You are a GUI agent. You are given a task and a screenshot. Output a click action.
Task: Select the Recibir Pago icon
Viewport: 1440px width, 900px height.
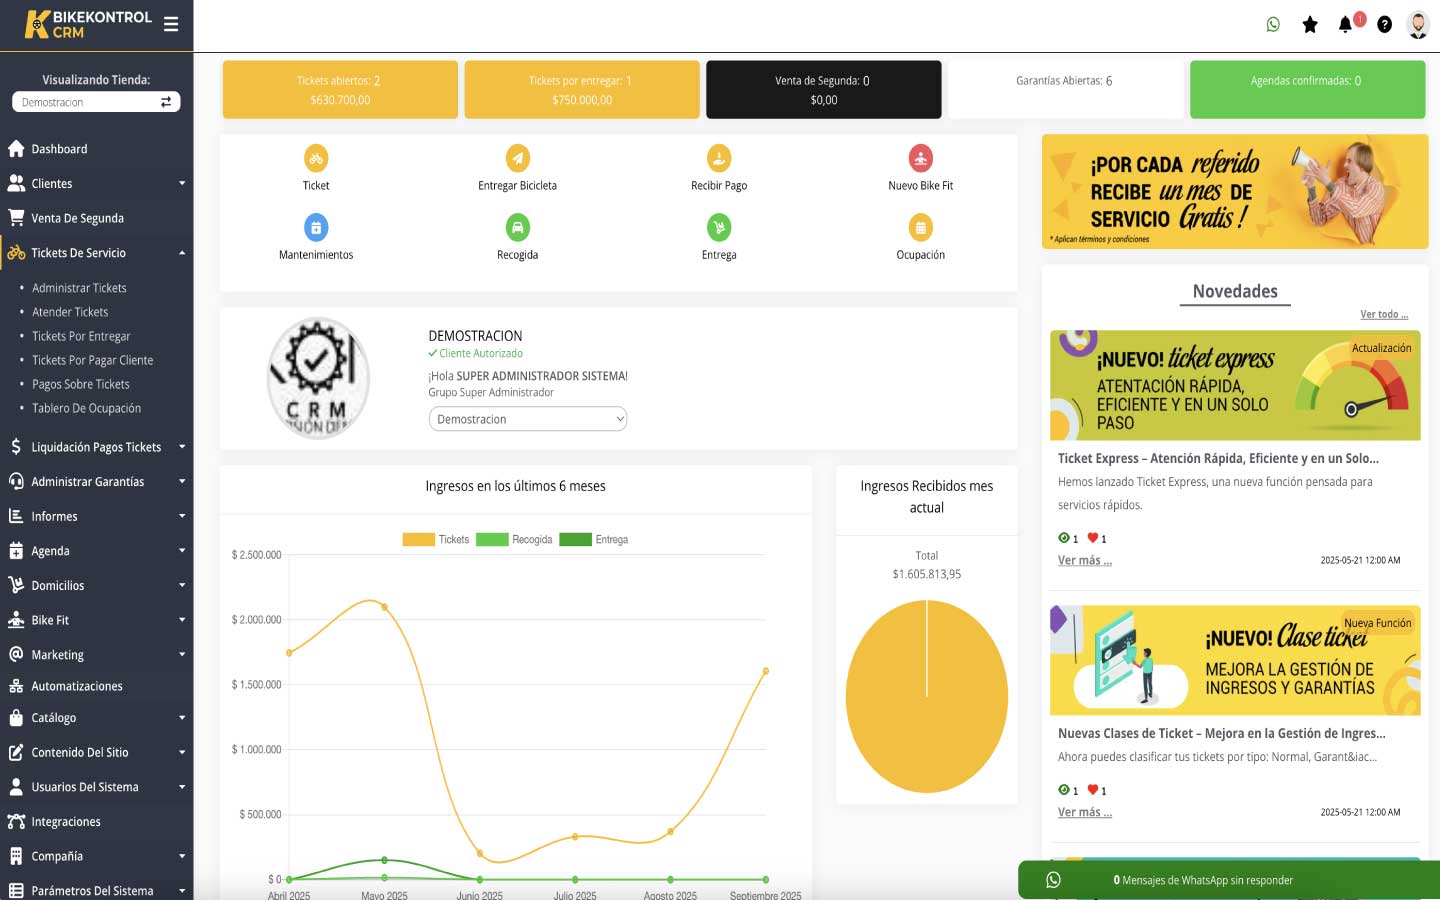pyautogui.click(x=718, y=157)
